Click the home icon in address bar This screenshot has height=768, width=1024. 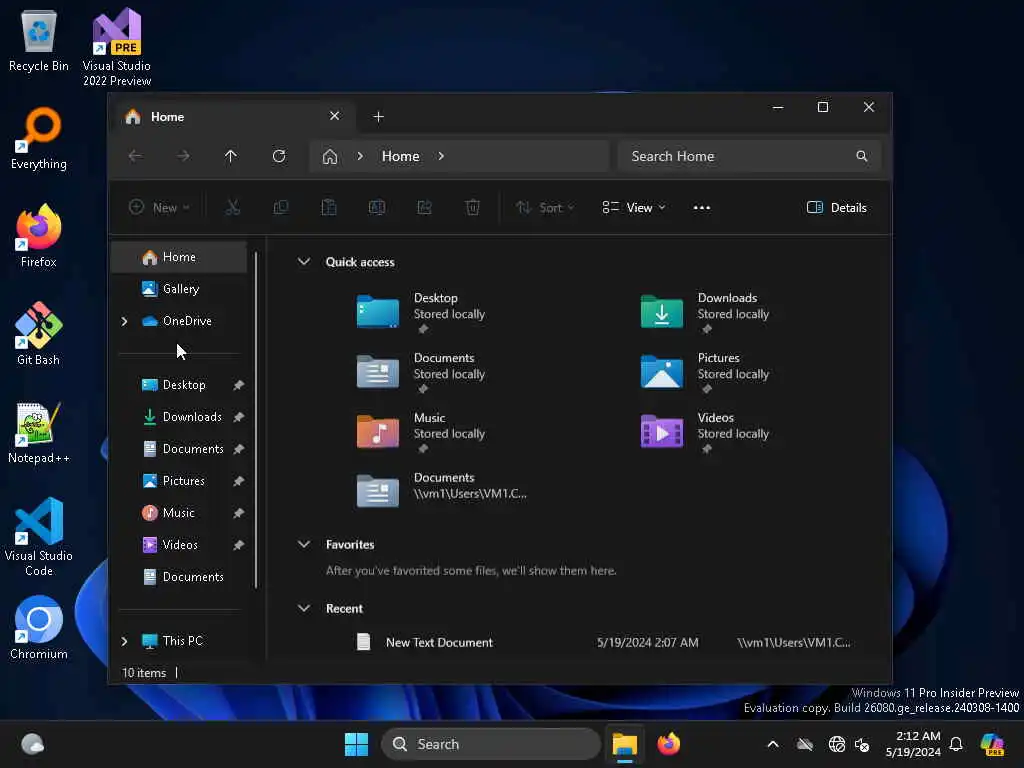pos(330,157)
